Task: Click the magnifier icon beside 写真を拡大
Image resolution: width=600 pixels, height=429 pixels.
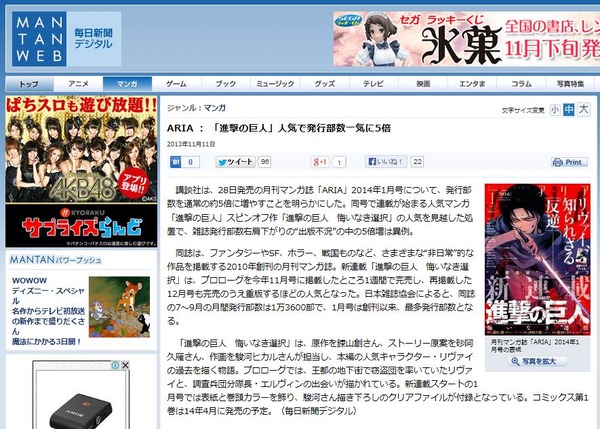Action: point(515,361)
